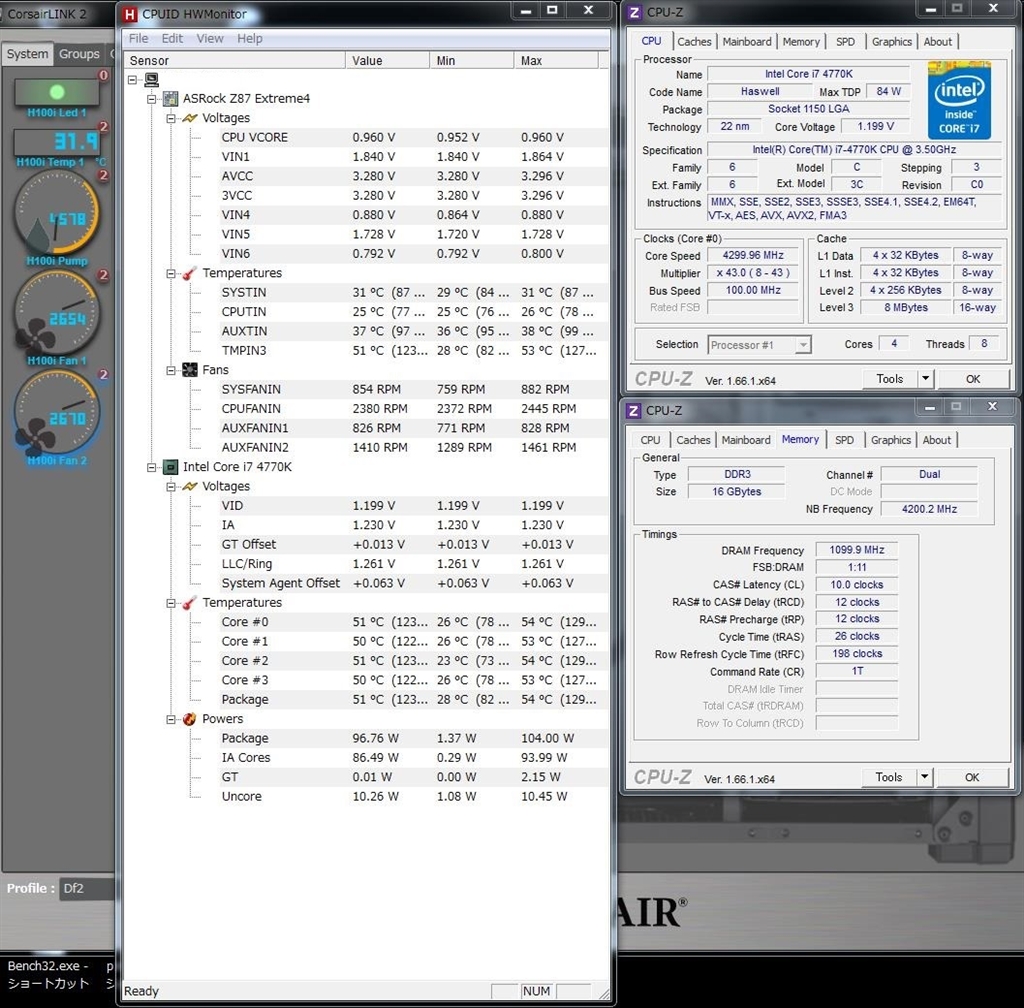The width and height of the screenshot is (1024, 1008).
Task: Click the Intel Core i7 logo badge
Action: [958, 101]
